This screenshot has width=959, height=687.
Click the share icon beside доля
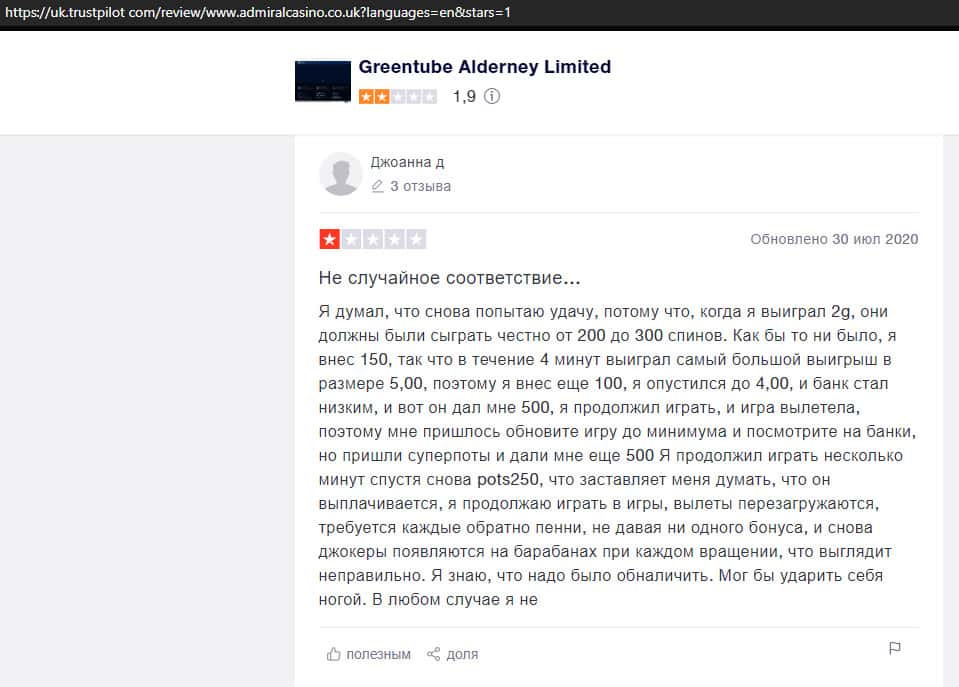coord(434,654)
